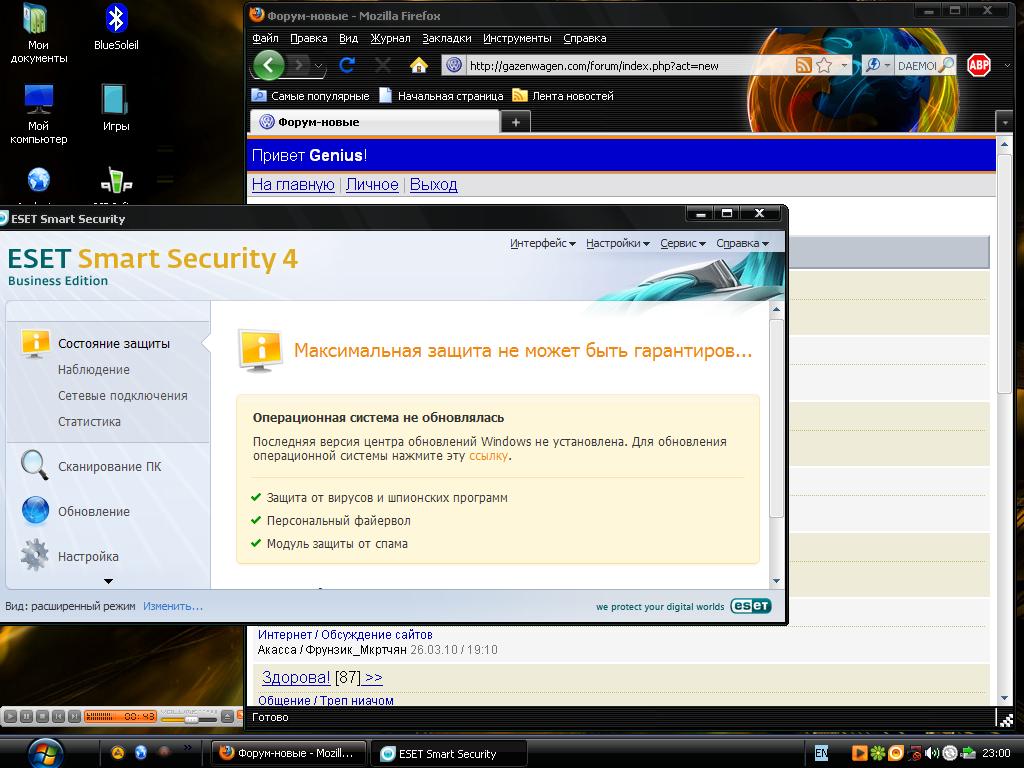1024x768 pixels.
Task: Click the speaker volume tray icon
Action: pyautogui.click(x=932, y=753)
